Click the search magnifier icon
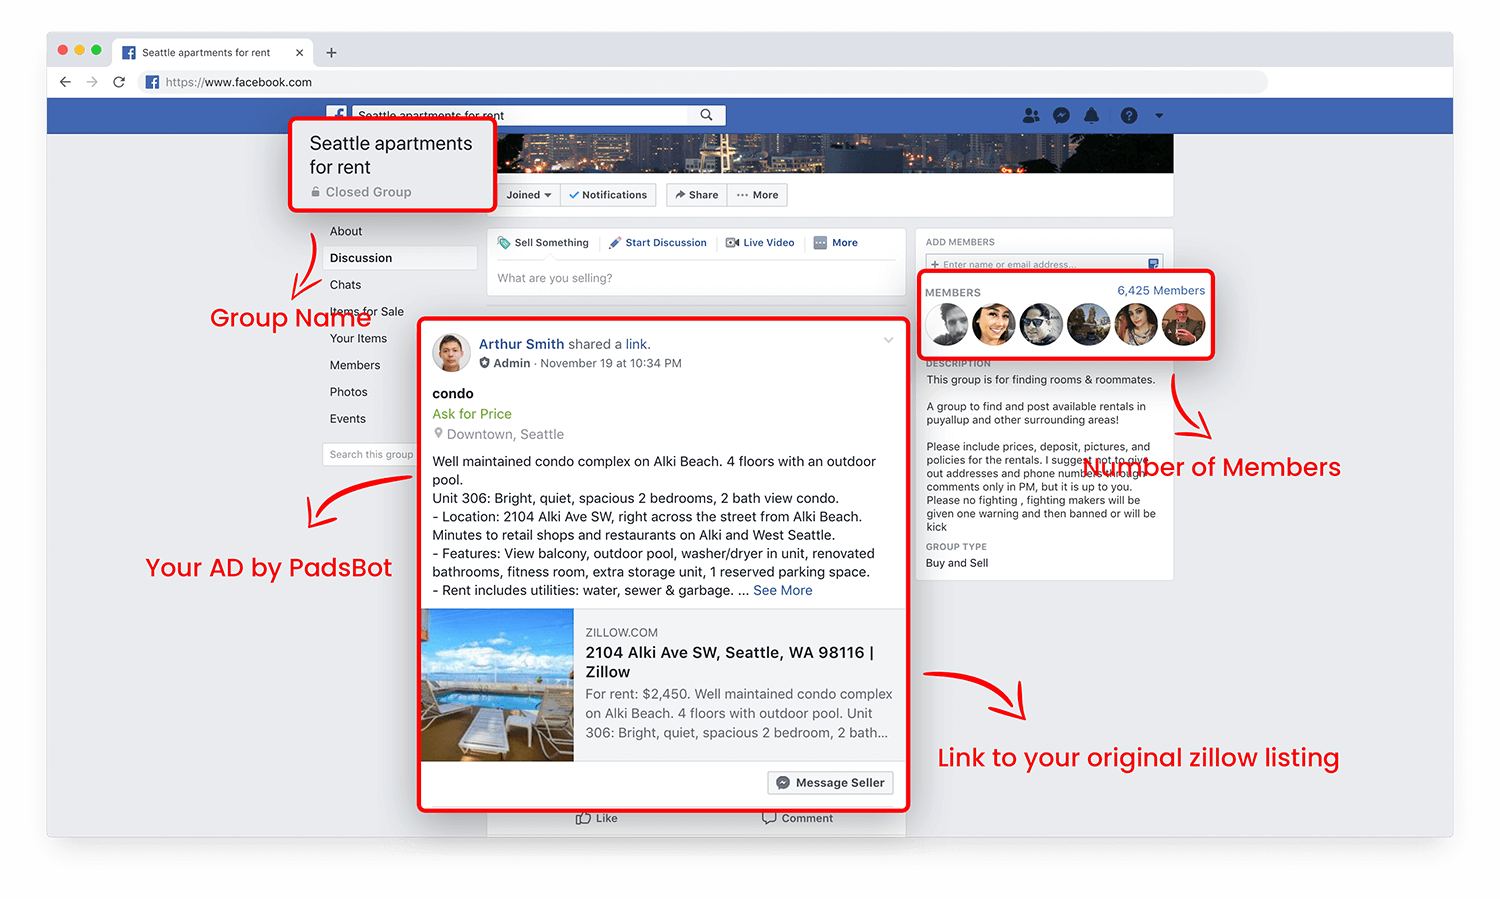 pyautogui.click(x=706, y=115)
